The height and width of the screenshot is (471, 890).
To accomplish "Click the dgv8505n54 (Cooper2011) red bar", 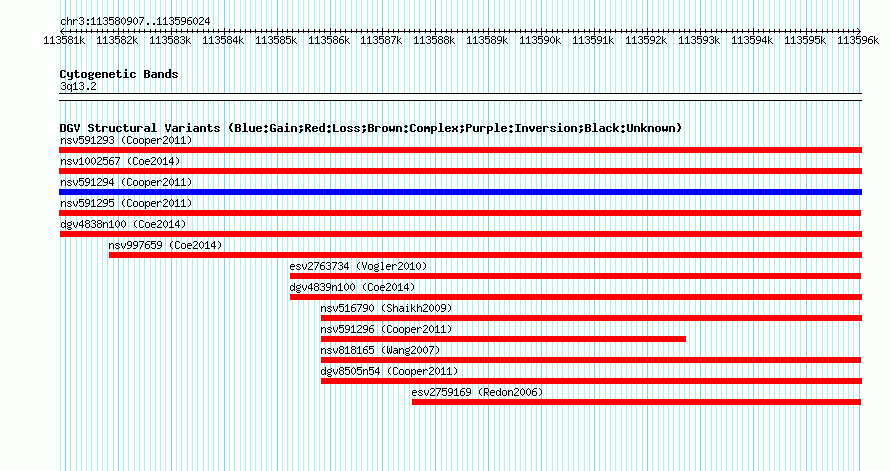I will (591, 381).
